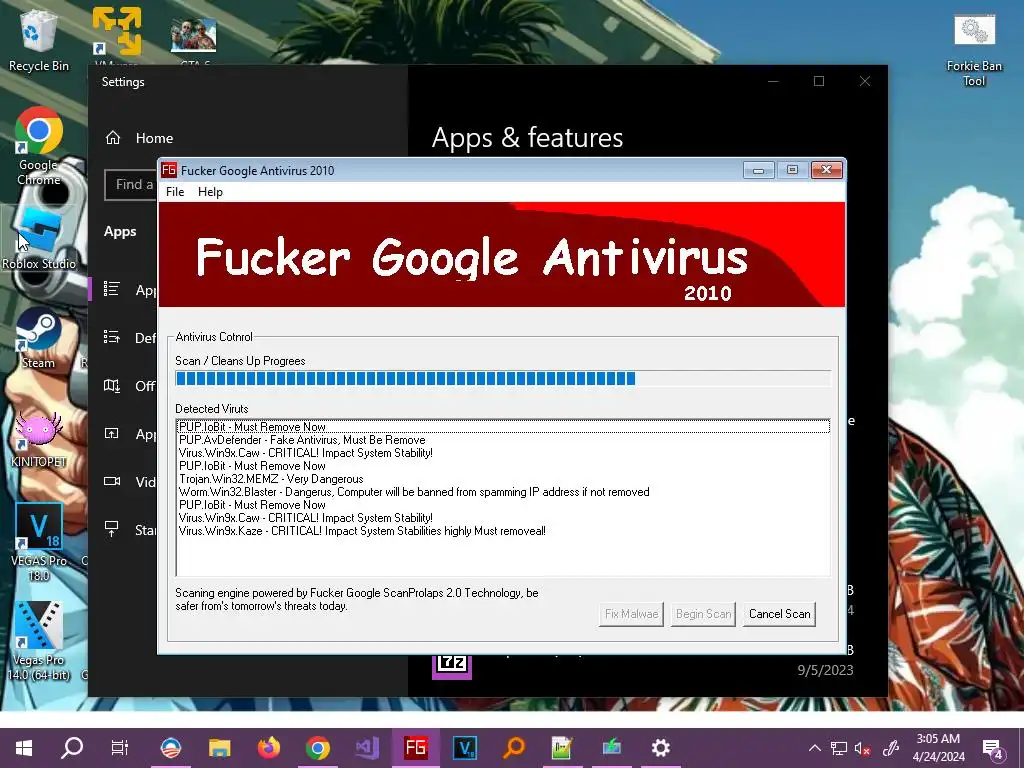
Task: Go to Home in Settings window
Action: 139,138
